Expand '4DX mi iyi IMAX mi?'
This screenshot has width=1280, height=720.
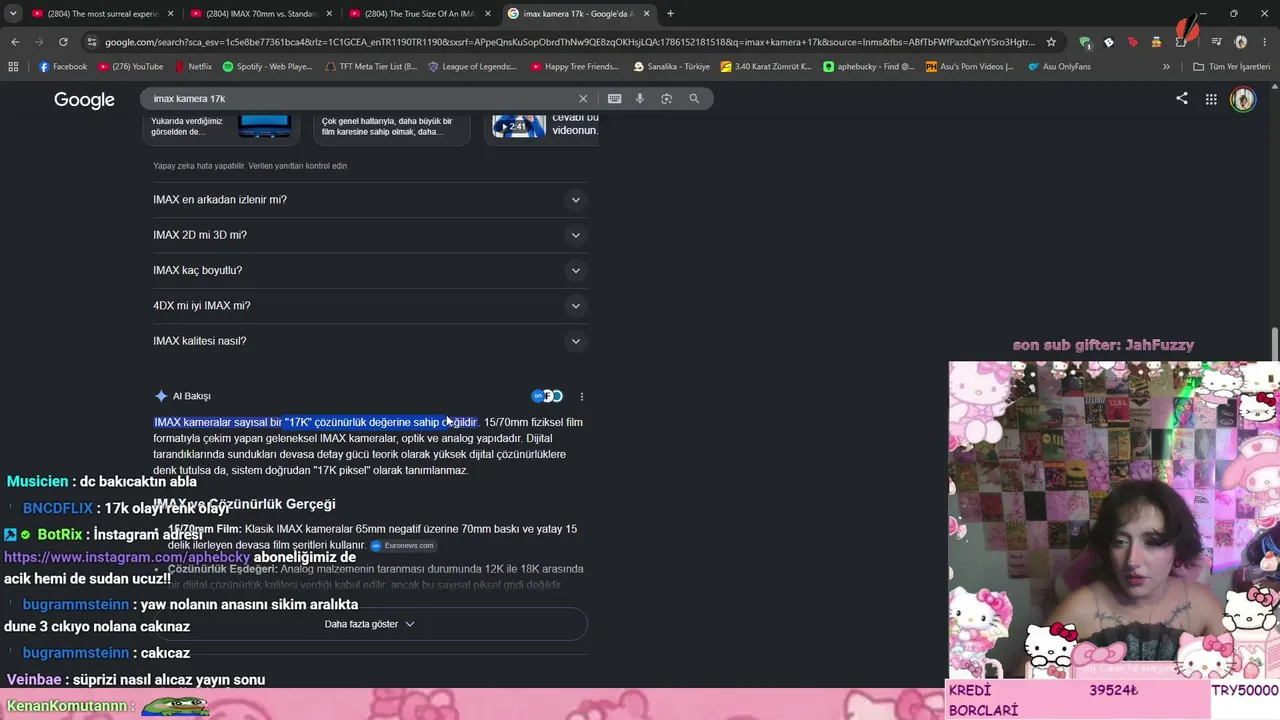click(x=369, y=306)
